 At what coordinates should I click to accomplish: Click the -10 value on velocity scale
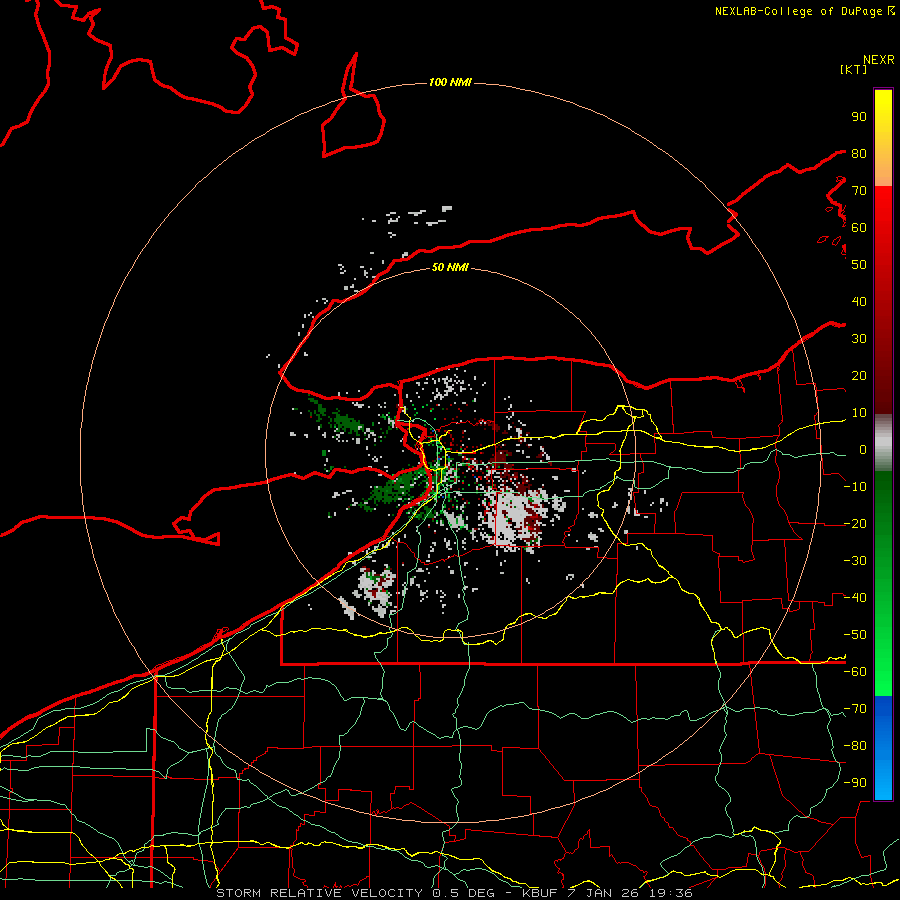click(855, 487)
